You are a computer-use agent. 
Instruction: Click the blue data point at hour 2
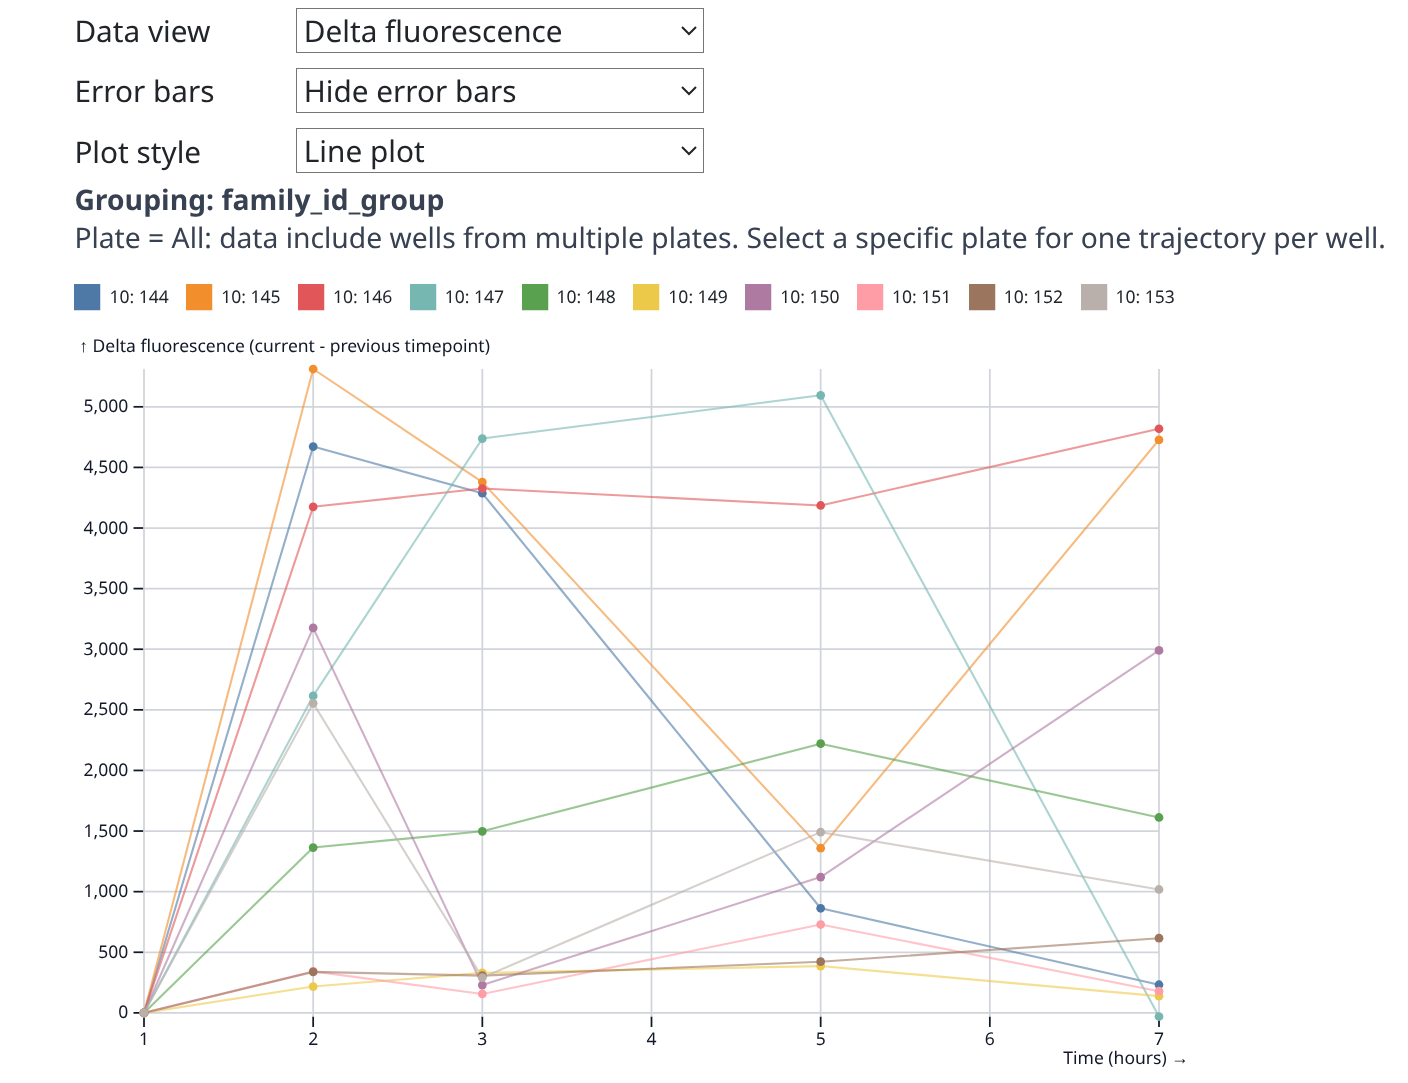[x=313, y=447]
